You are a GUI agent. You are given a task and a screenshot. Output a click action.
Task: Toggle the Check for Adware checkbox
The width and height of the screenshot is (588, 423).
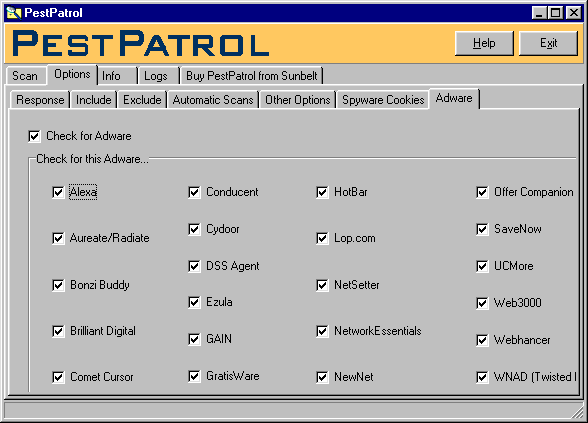[x=34, y=136]
